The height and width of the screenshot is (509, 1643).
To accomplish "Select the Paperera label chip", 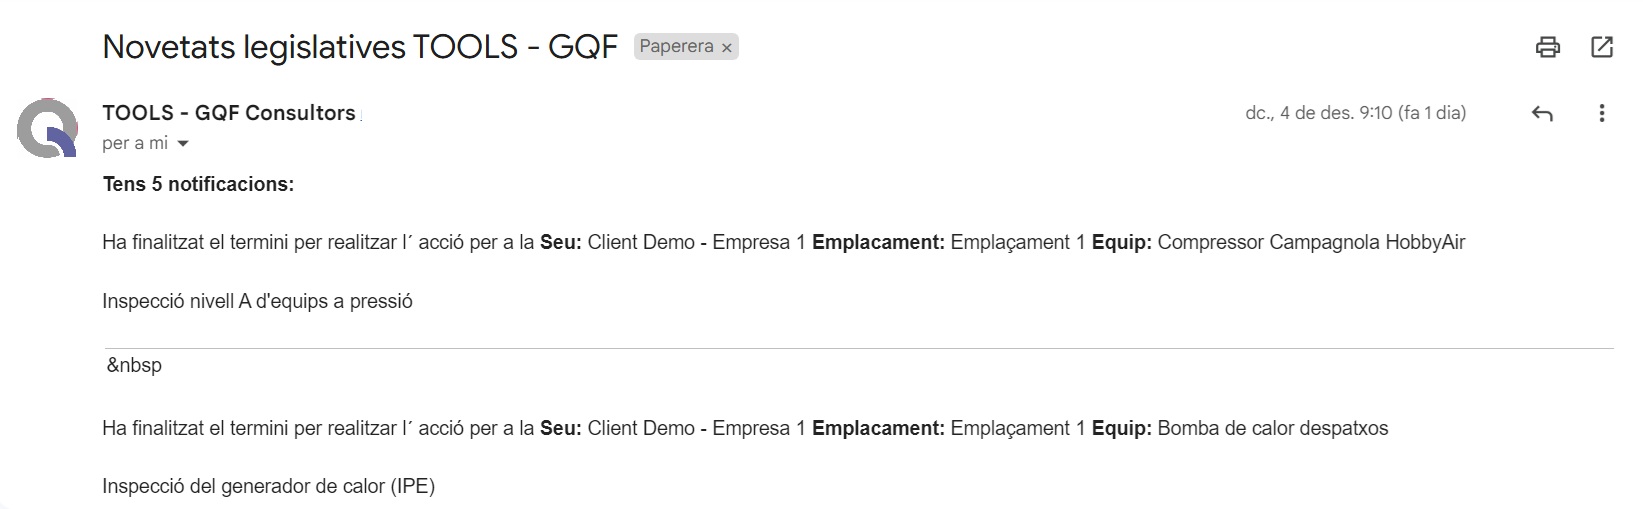I will click(x=676, y=47).
